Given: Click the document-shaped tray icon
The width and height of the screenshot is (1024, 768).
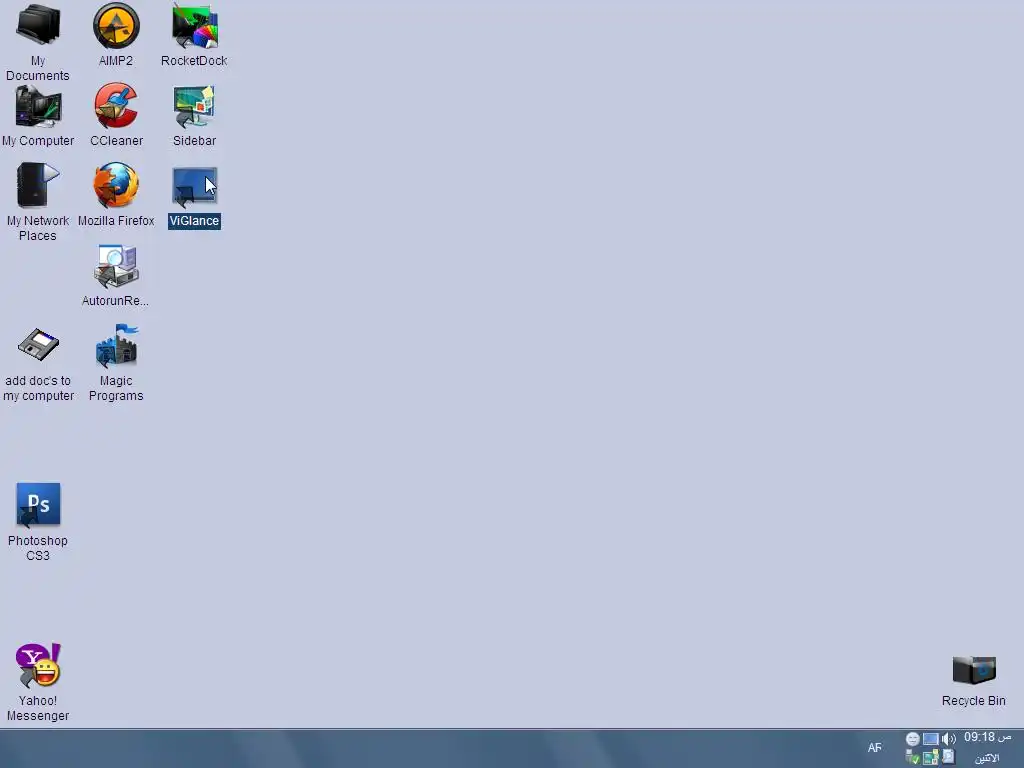Looking at the screenshot, I should click(949, 757).
